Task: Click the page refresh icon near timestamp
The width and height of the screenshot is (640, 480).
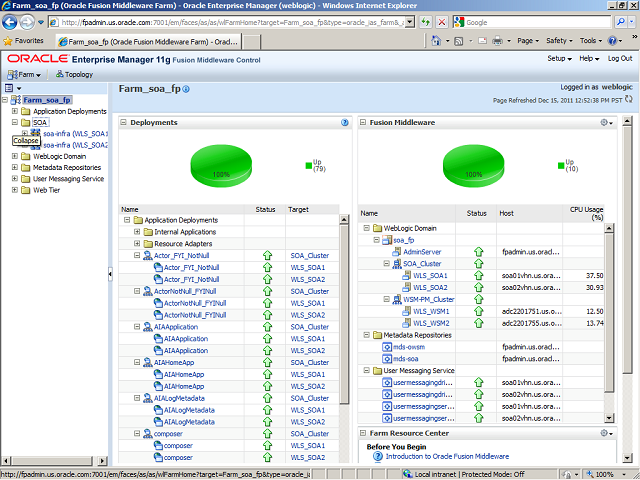Action: pos(630,100)
